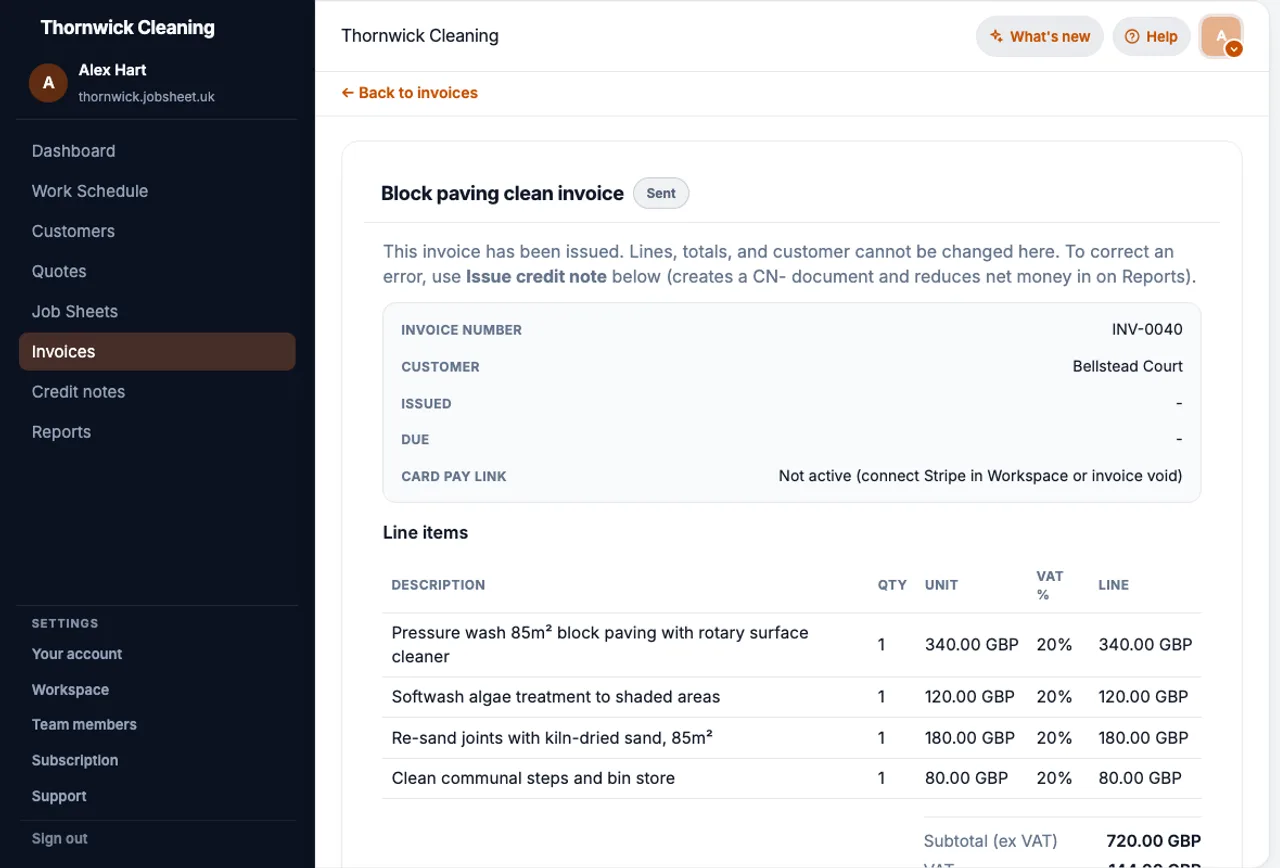Click the What's new button
This screenshot has height=868, width=1280.
pyautogui.click(x=1040, y=37)
